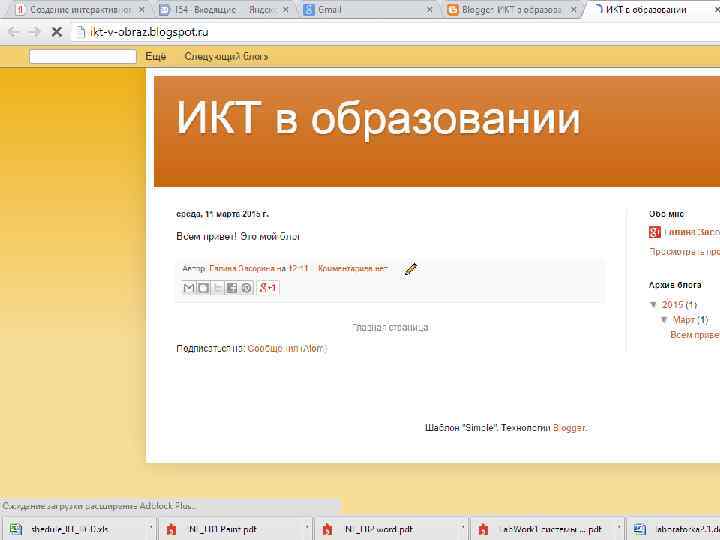Viewport: 720px width, 540px height.
Task: Open the post comments link
Action: tap(353, 268)
